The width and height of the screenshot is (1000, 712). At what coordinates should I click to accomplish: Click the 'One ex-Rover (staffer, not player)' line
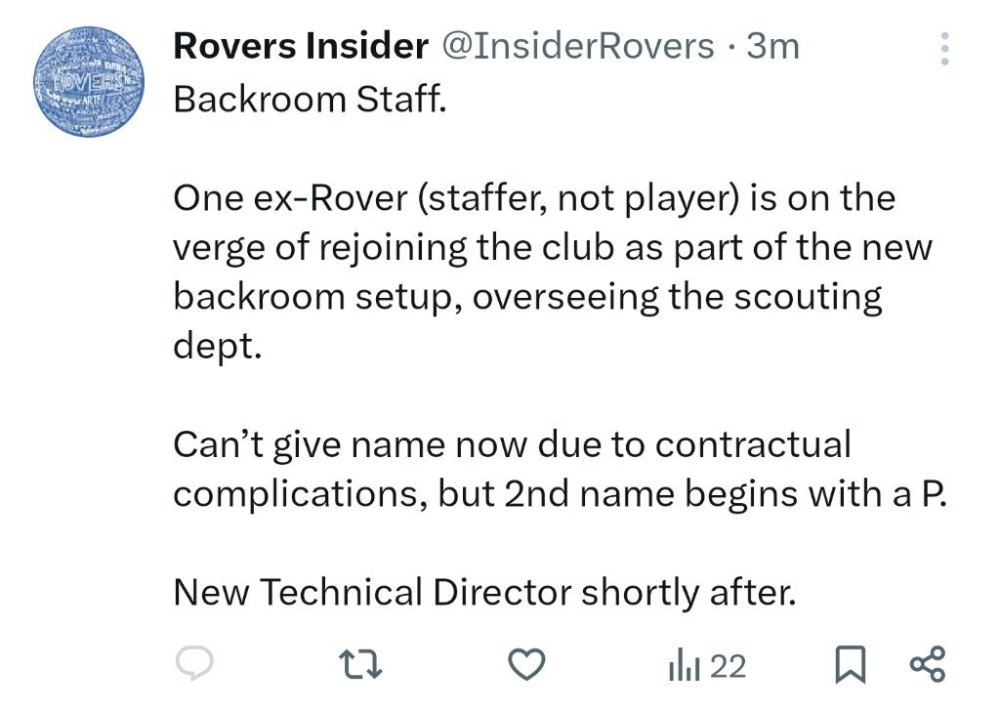[534, 198]
